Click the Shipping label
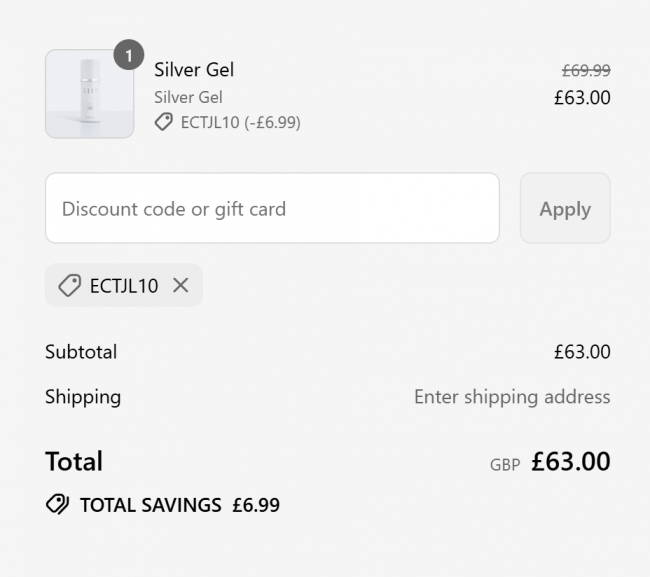 pos(83,397)
